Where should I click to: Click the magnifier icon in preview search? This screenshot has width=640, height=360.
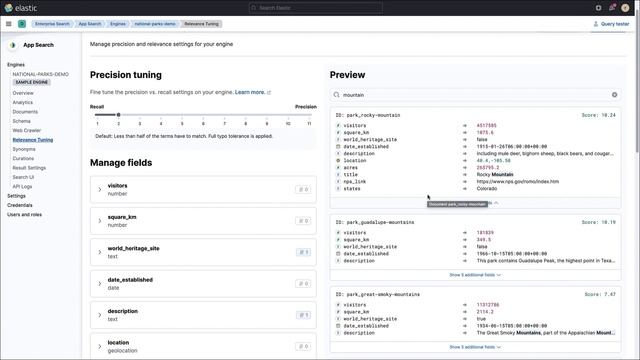[x=336, y=95]
